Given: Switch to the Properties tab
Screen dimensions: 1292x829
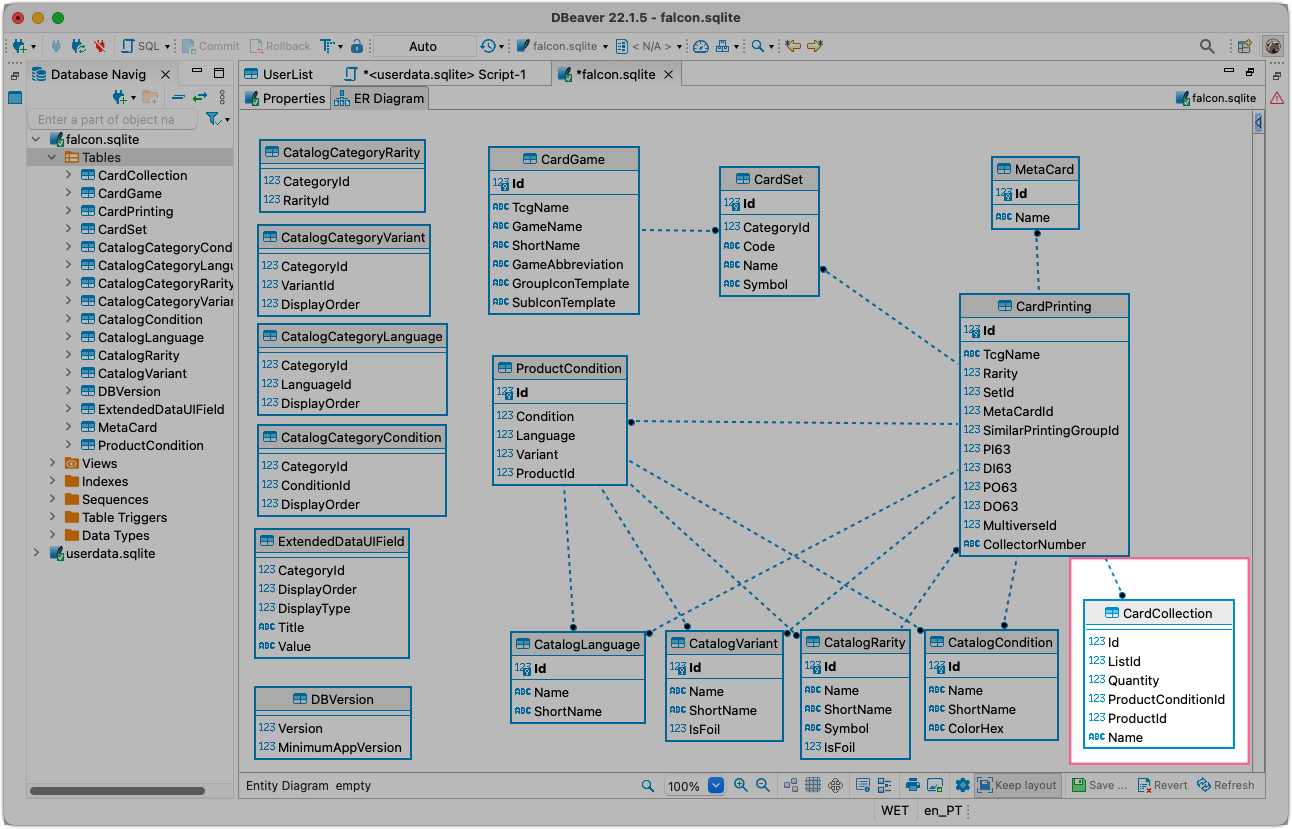Looking at the screenshot, I should [x=285, y=98].
